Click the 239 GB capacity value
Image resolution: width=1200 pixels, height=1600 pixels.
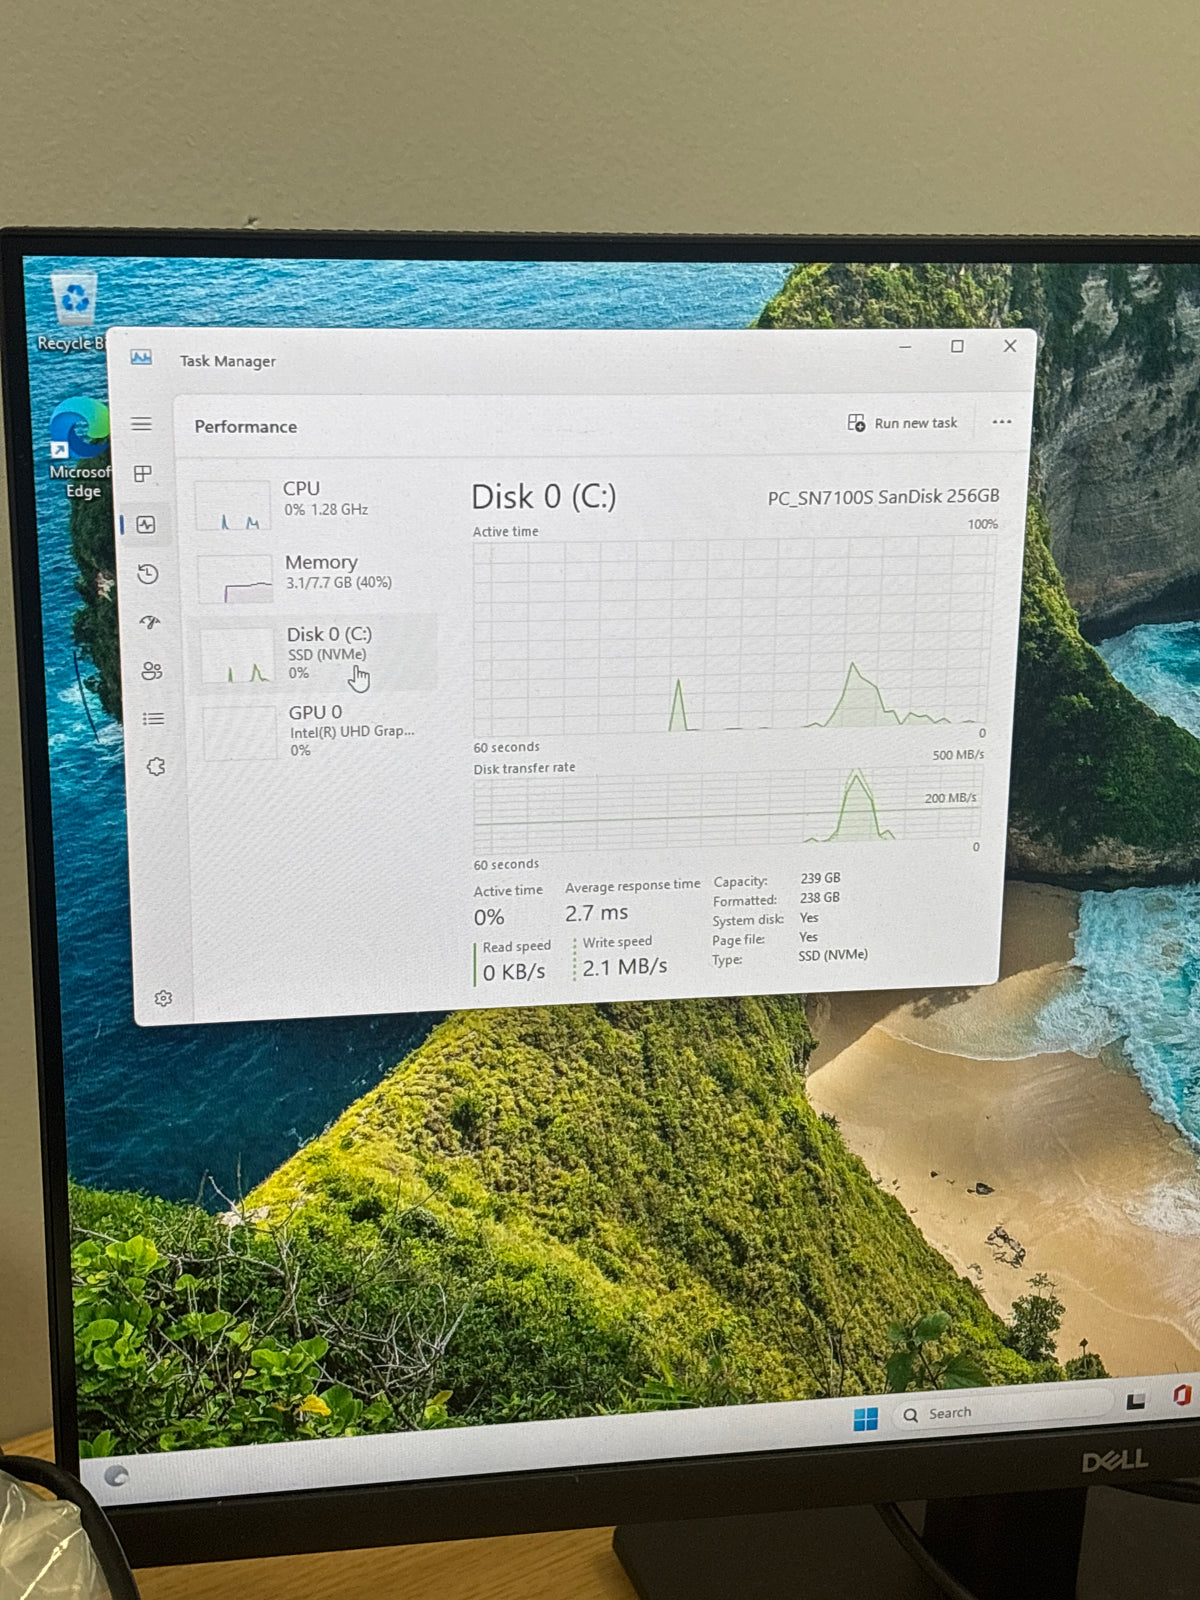pos(820,878)
